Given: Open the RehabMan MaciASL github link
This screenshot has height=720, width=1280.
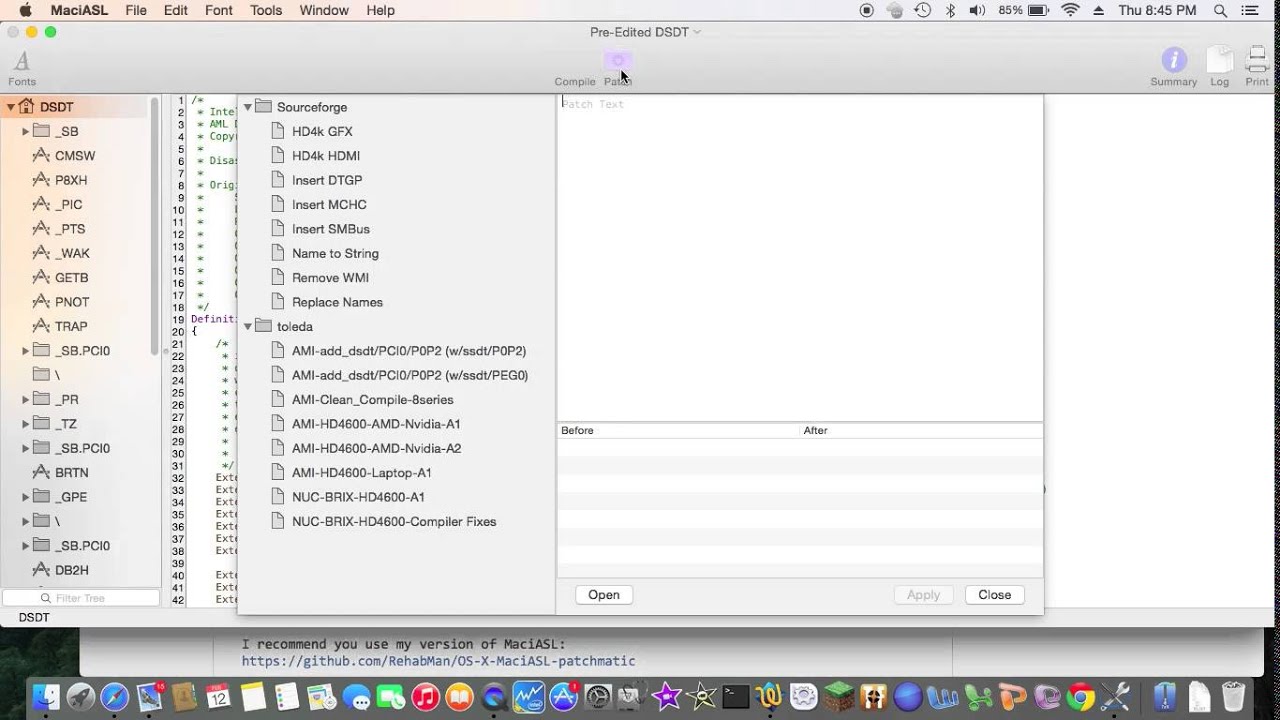Looking at the screenshot, I should tap(438, 661).
